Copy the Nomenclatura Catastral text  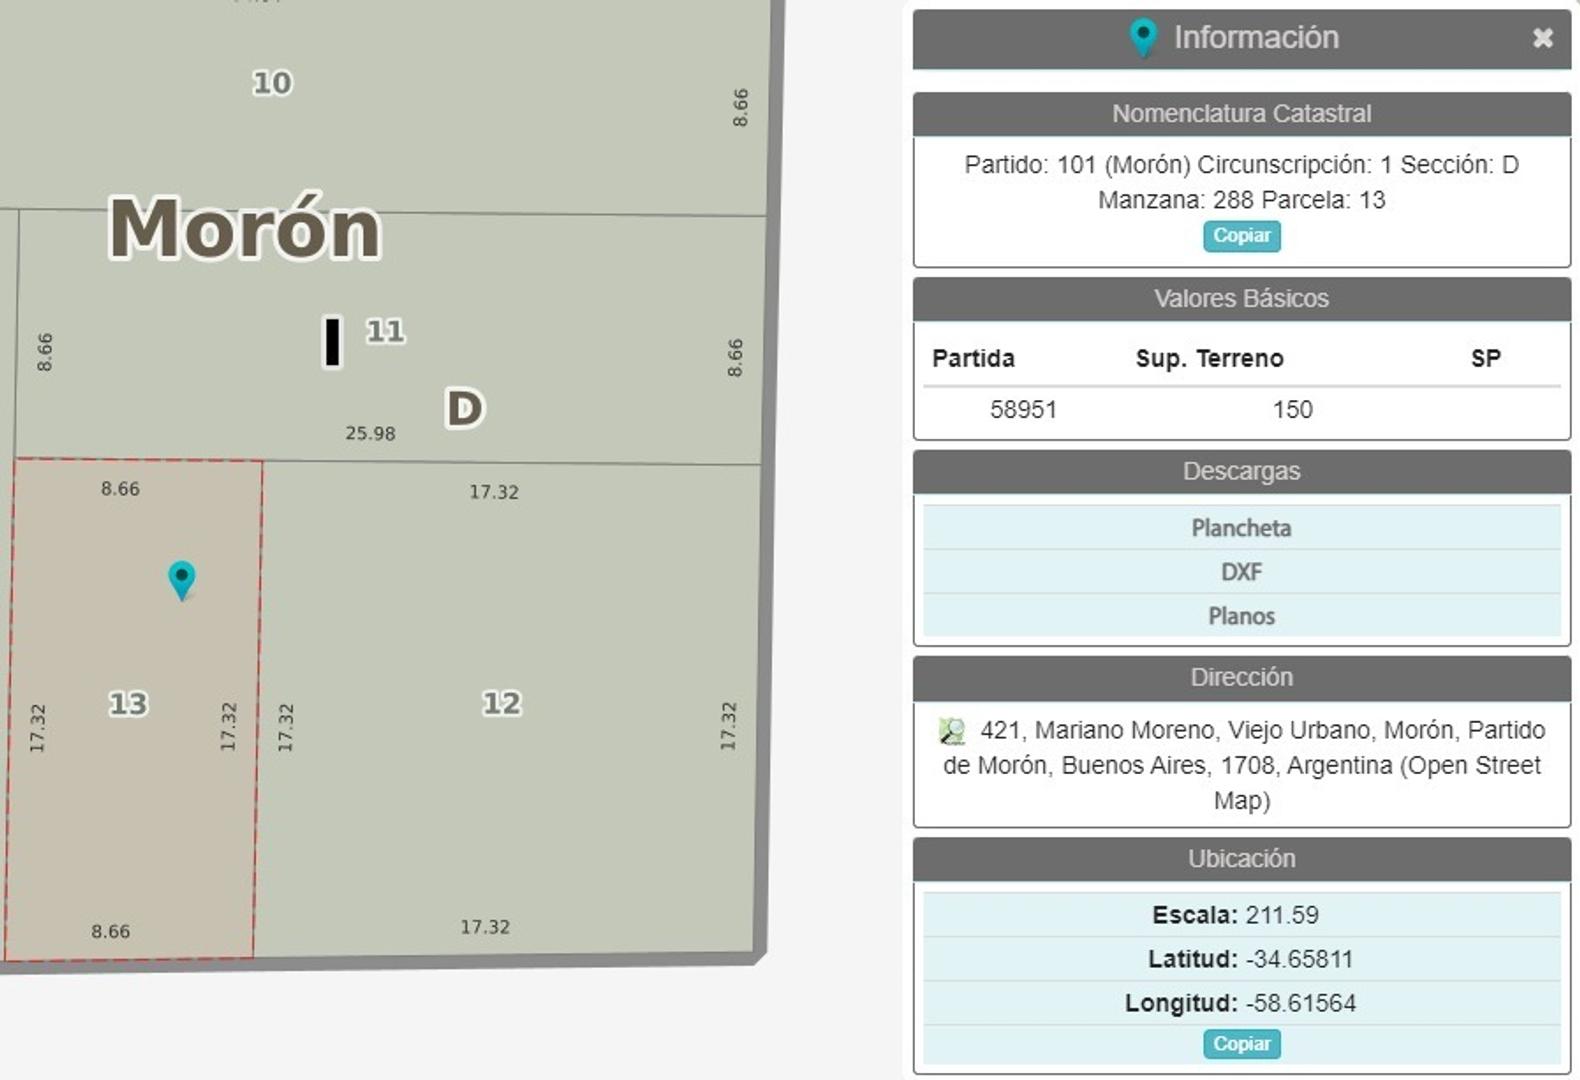pos(1242,236)
